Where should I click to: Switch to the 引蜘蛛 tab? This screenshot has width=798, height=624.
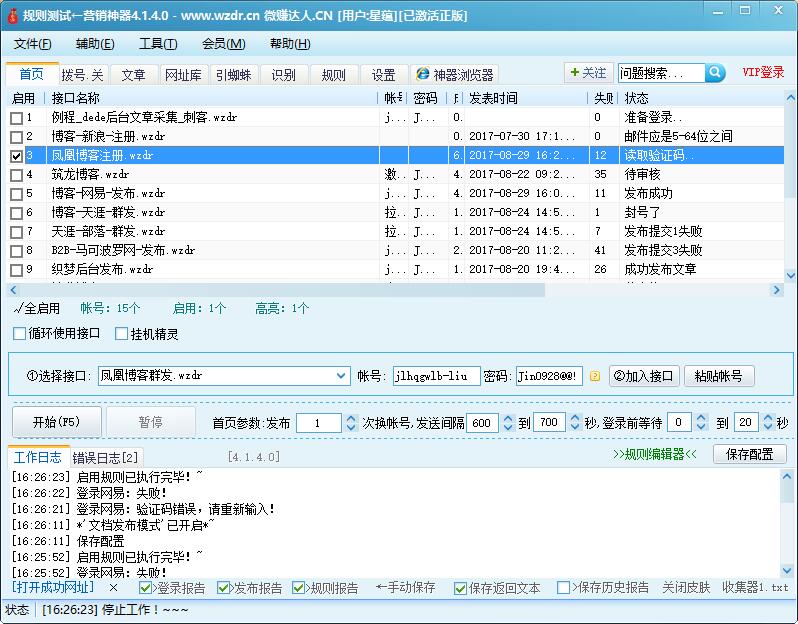point(234,75)
